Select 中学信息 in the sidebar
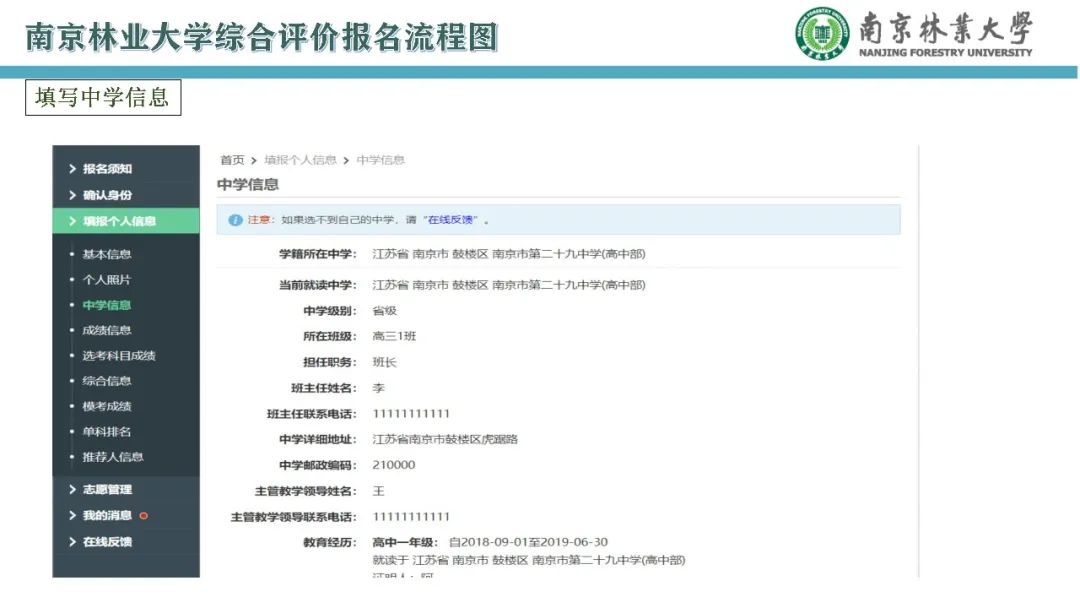Viewport: 1080px width, 608px height. tap(107, 305)
